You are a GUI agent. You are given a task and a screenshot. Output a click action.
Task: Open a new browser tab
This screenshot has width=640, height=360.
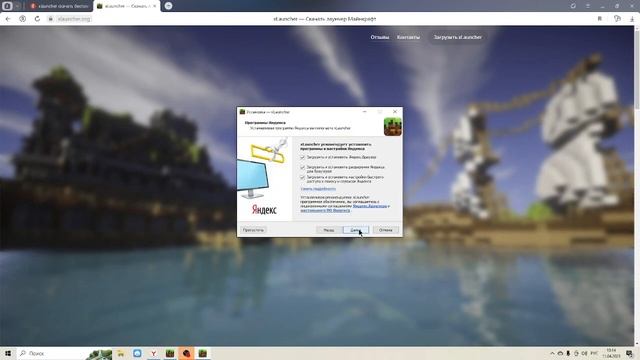point(168,6)
